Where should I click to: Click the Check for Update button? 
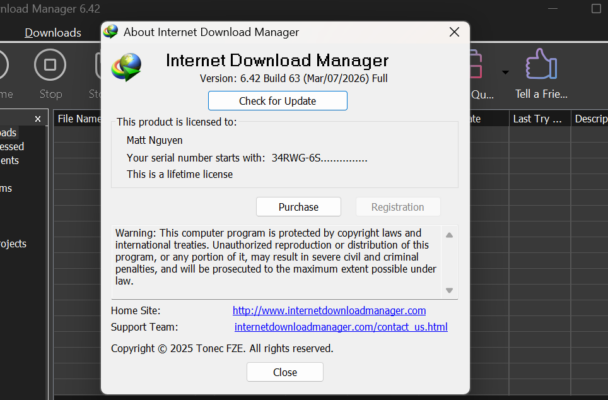pos(278,101)
